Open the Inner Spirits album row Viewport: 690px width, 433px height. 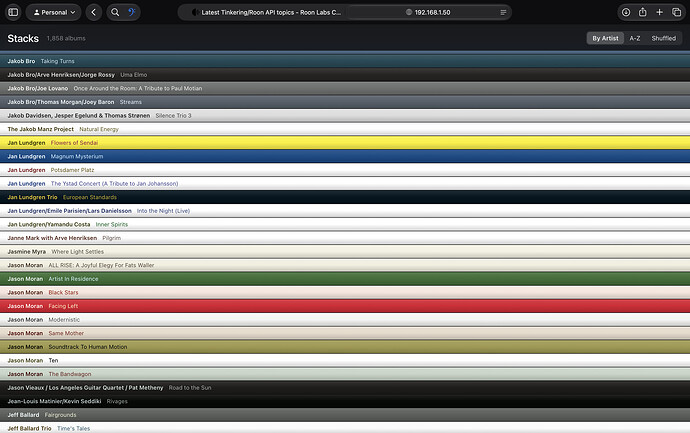pos(345,224)
